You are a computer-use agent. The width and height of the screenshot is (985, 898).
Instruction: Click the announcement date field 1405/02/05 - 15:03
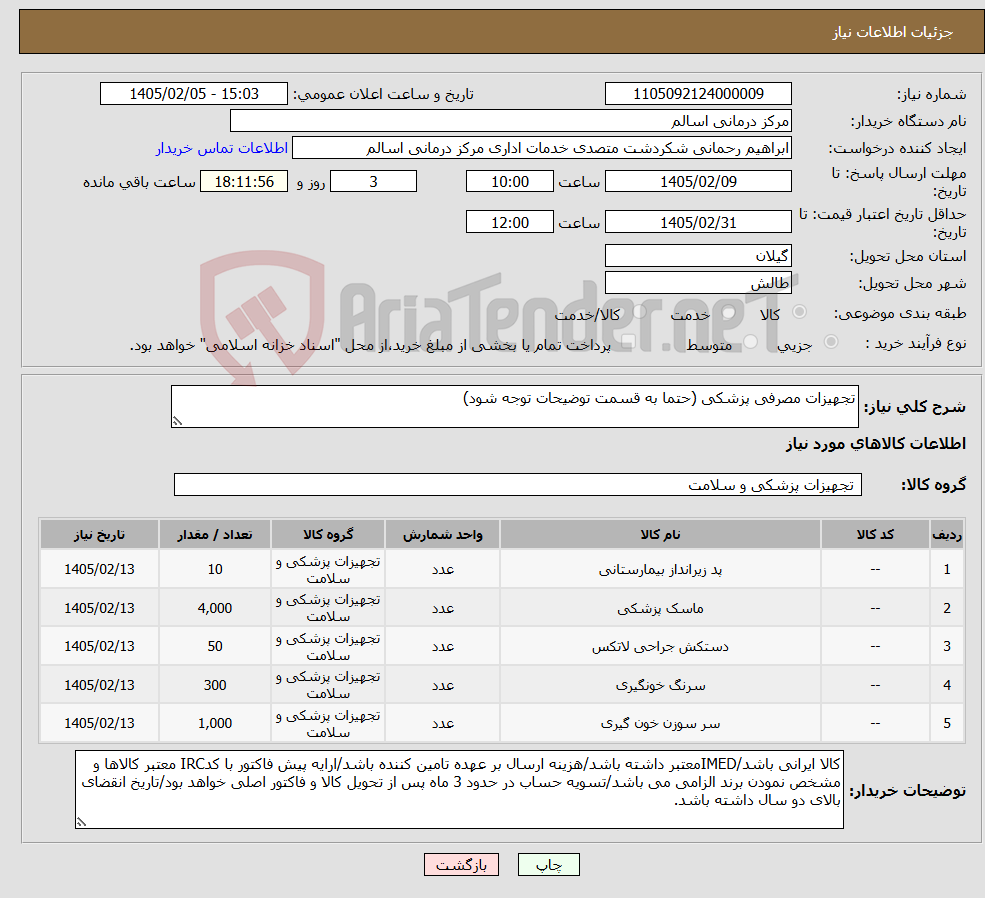pyautogui.click(x=193, y=94)
